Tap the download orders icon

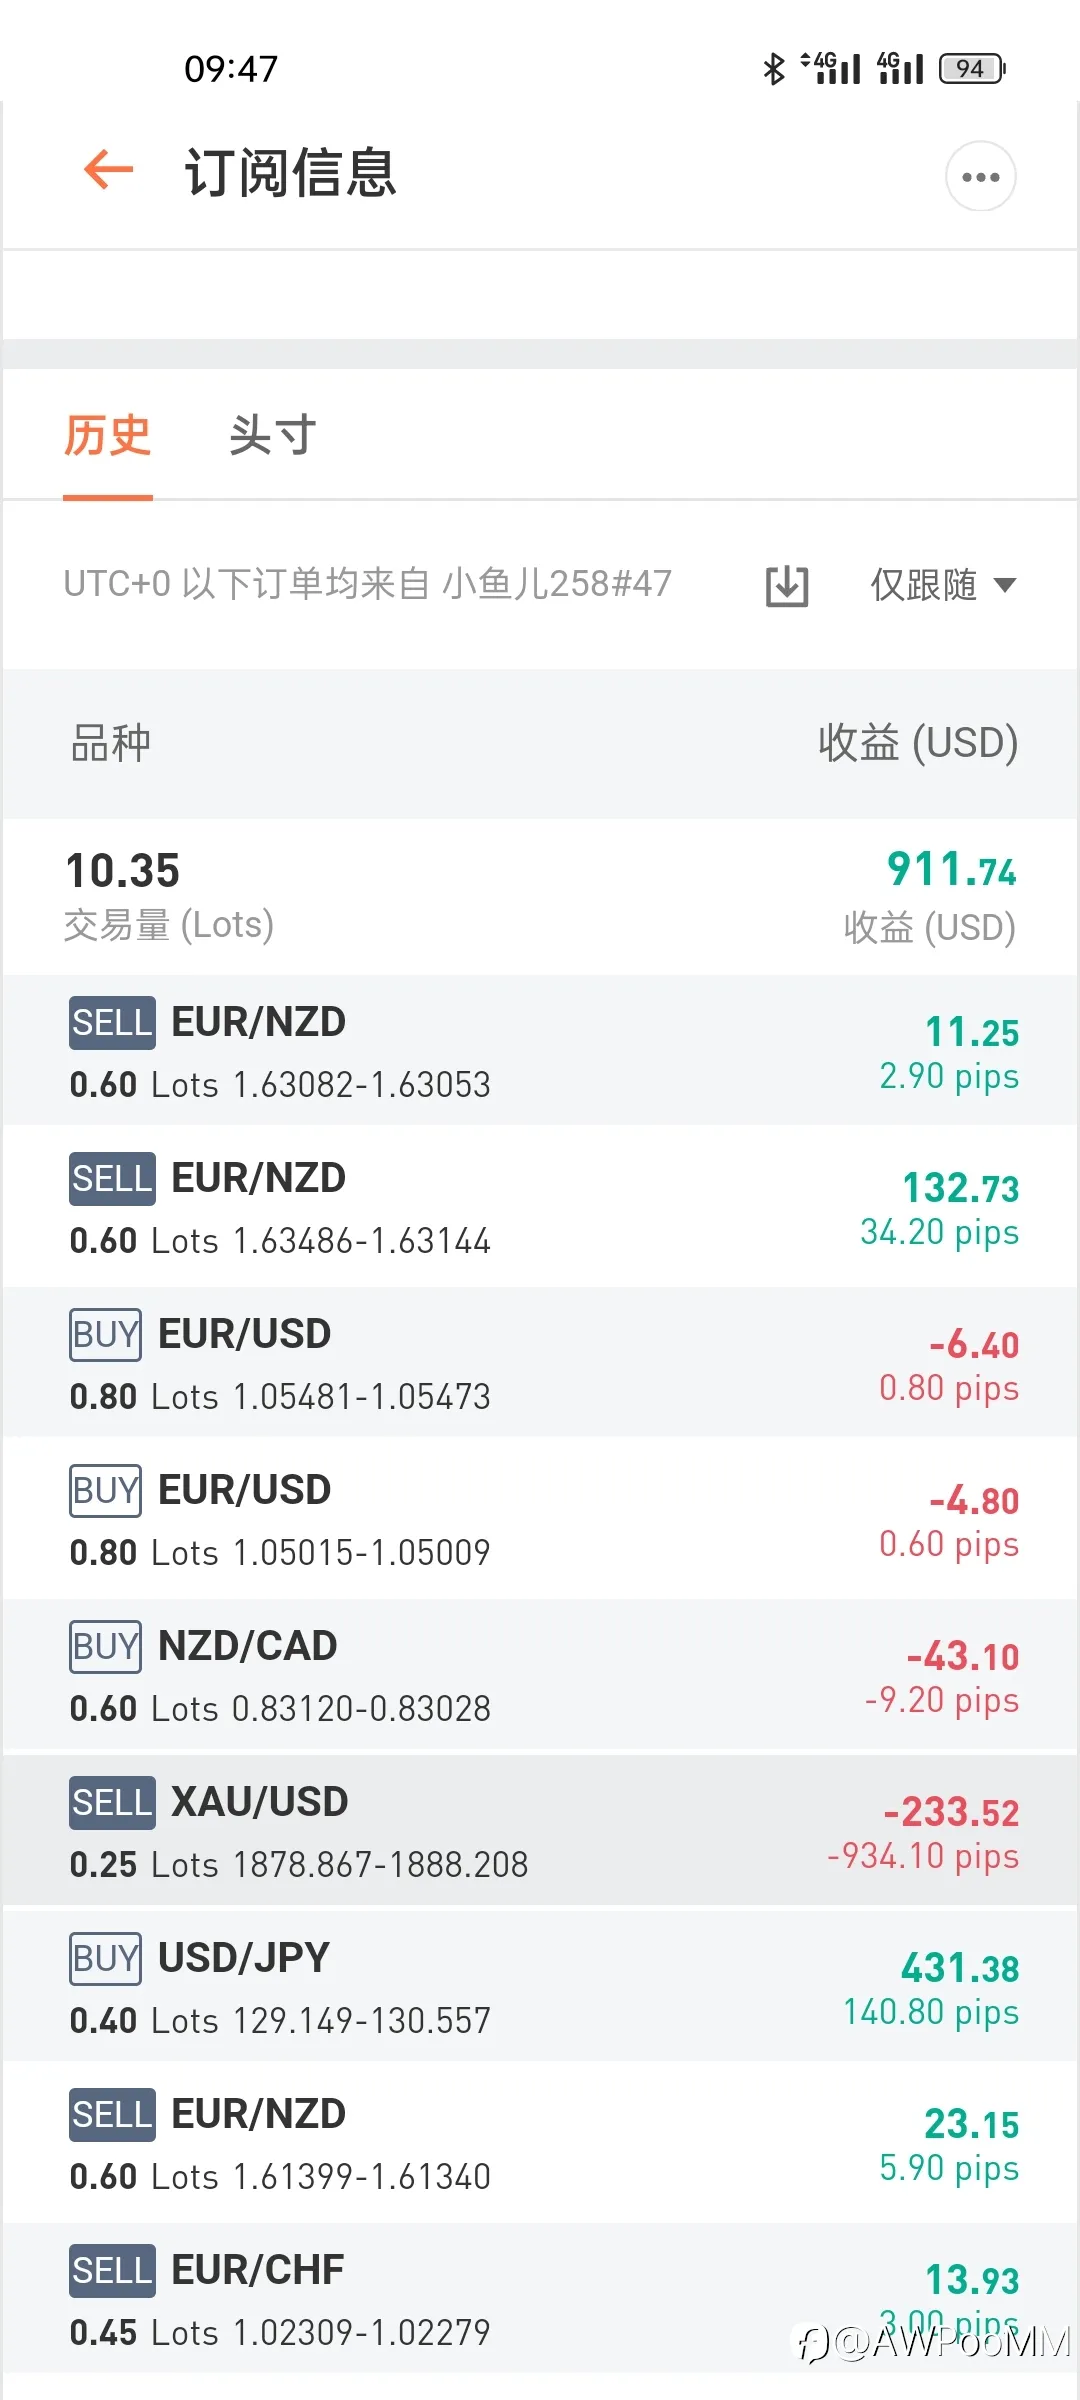[x=787, y=585]
